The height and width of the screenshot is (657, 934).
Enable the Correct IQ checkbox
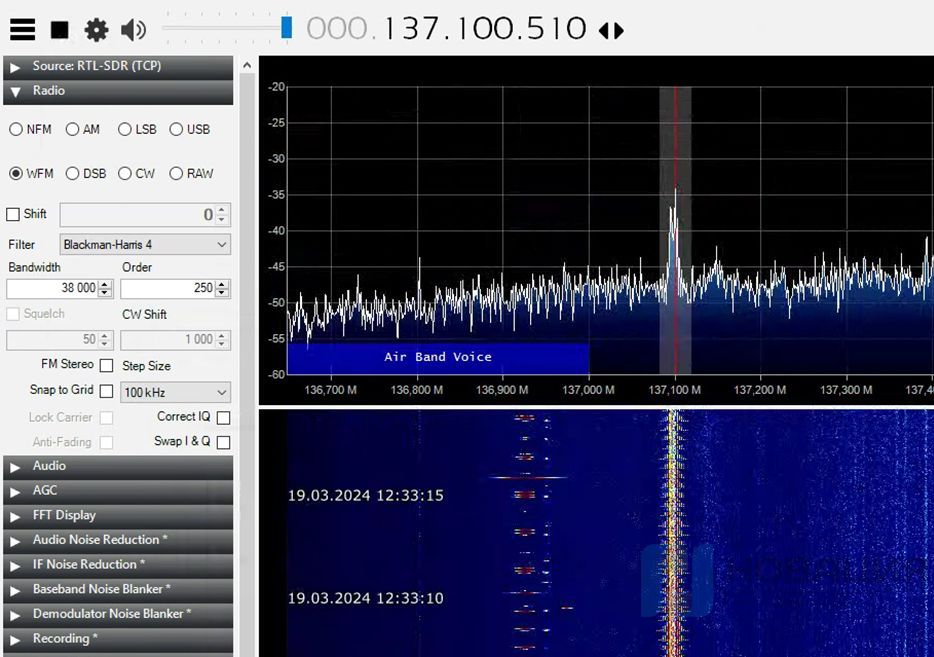click(x=223, y=418)
